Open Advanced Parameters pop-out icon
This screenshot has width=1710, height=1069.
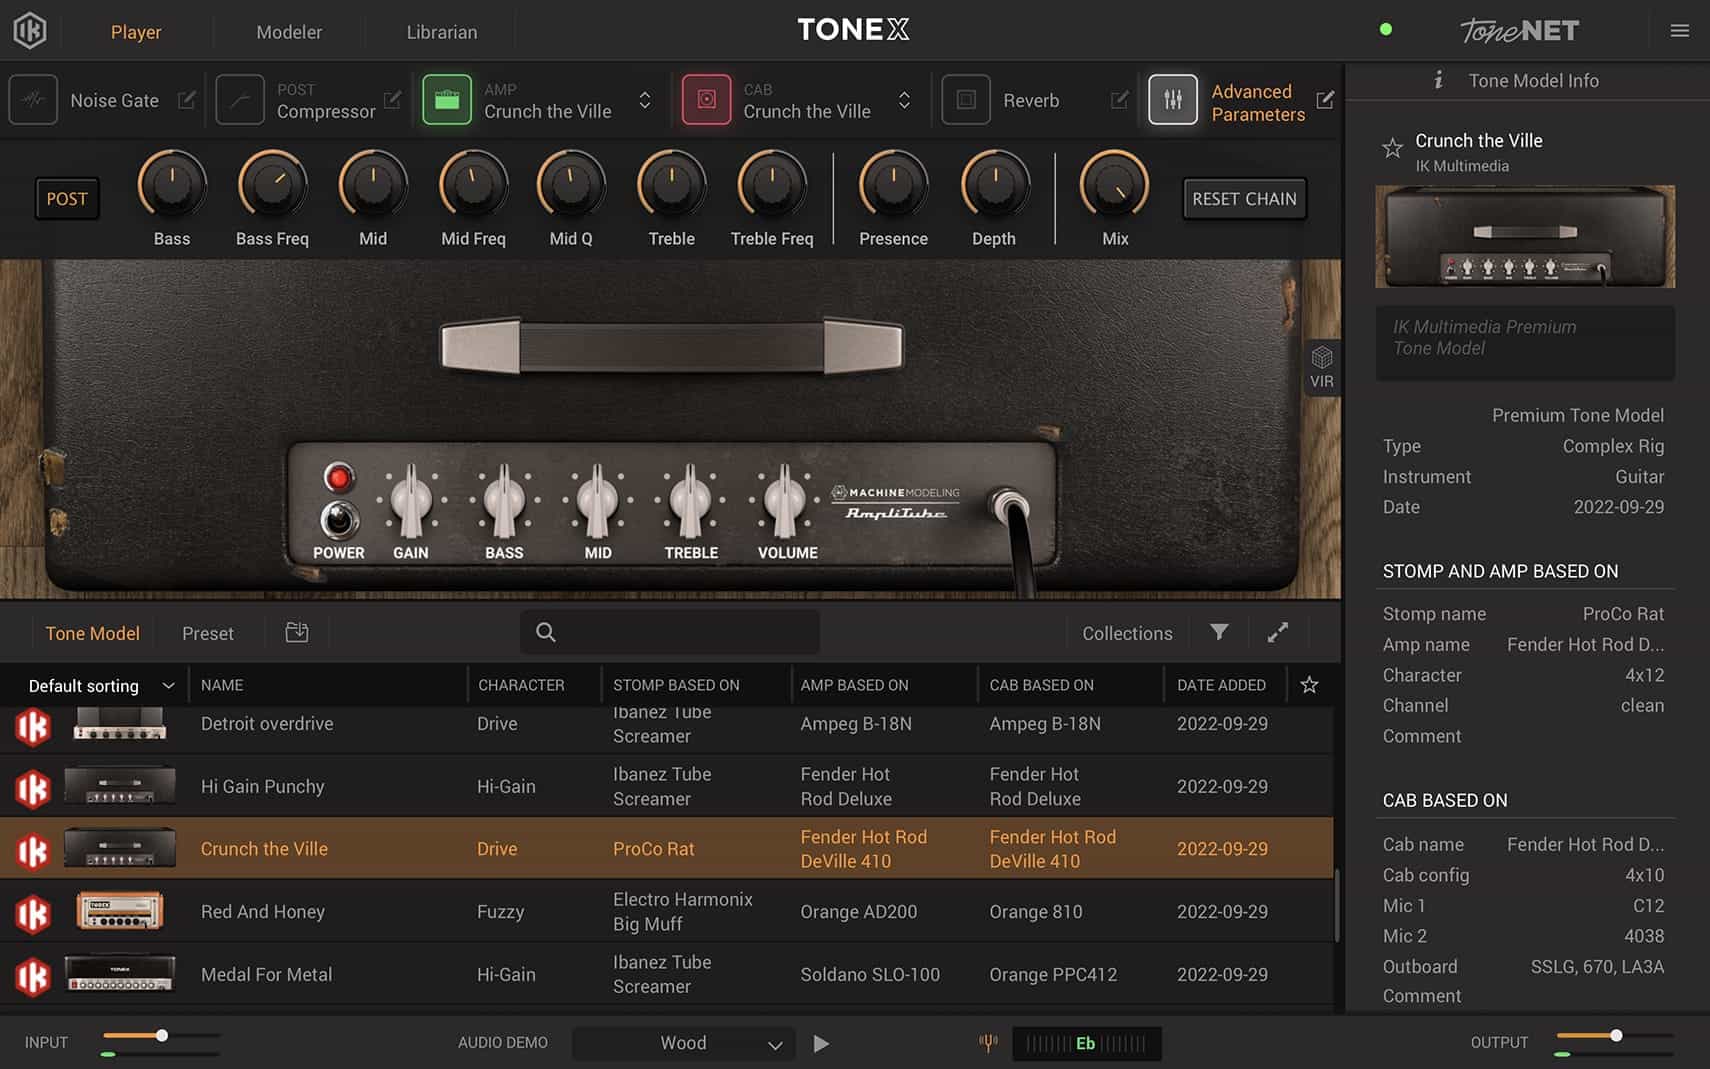pos(1325,100)
